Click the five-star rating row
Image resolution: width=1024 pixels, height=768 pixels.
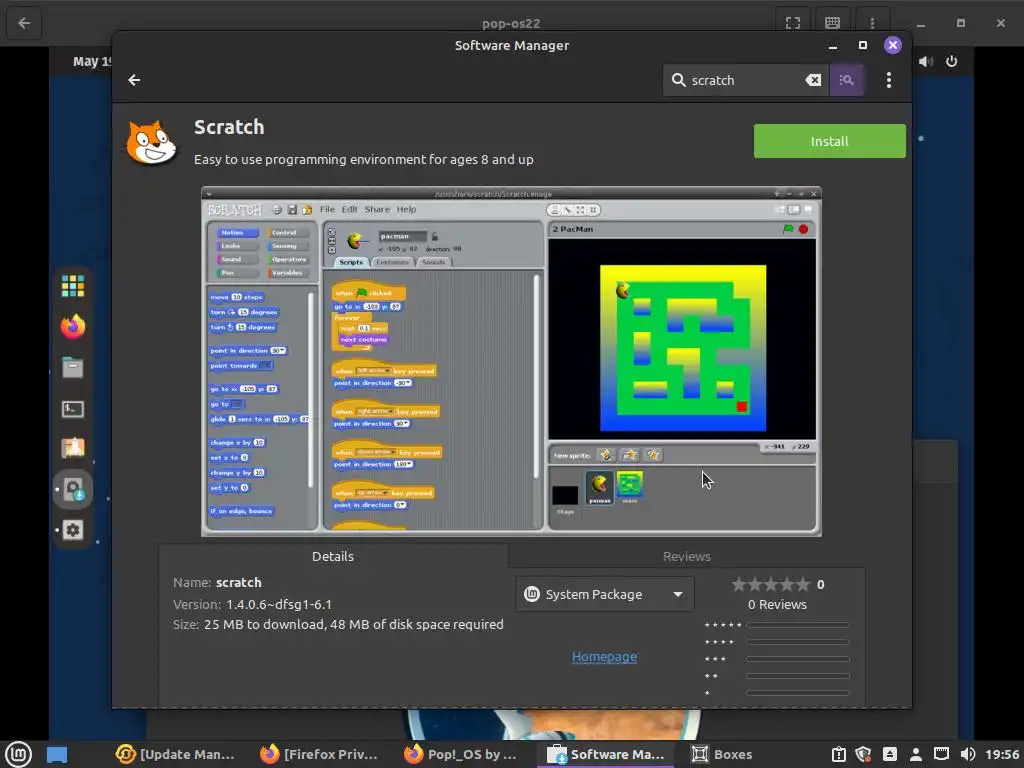coord(776,625)
